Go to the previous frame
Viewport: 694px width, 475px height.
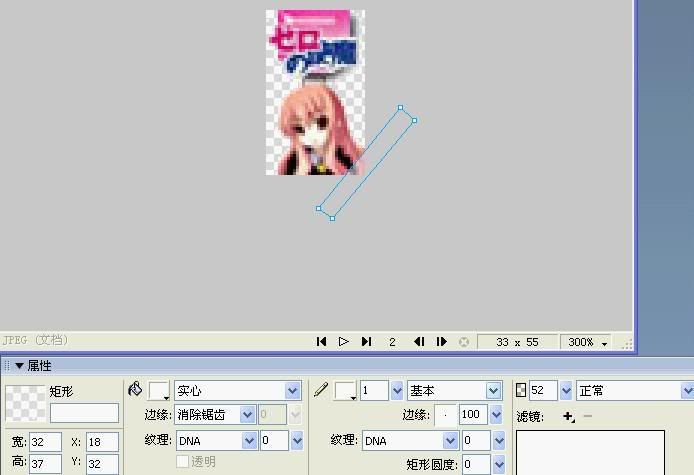pyautogui.click(x=419, y=342)
